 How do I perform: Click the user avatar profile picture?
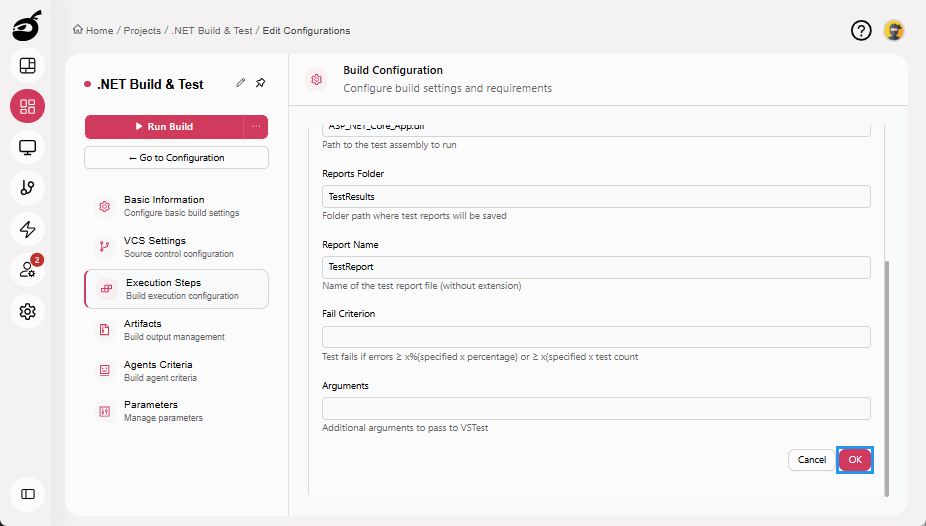pyautogui.click(x=894, y=30)
